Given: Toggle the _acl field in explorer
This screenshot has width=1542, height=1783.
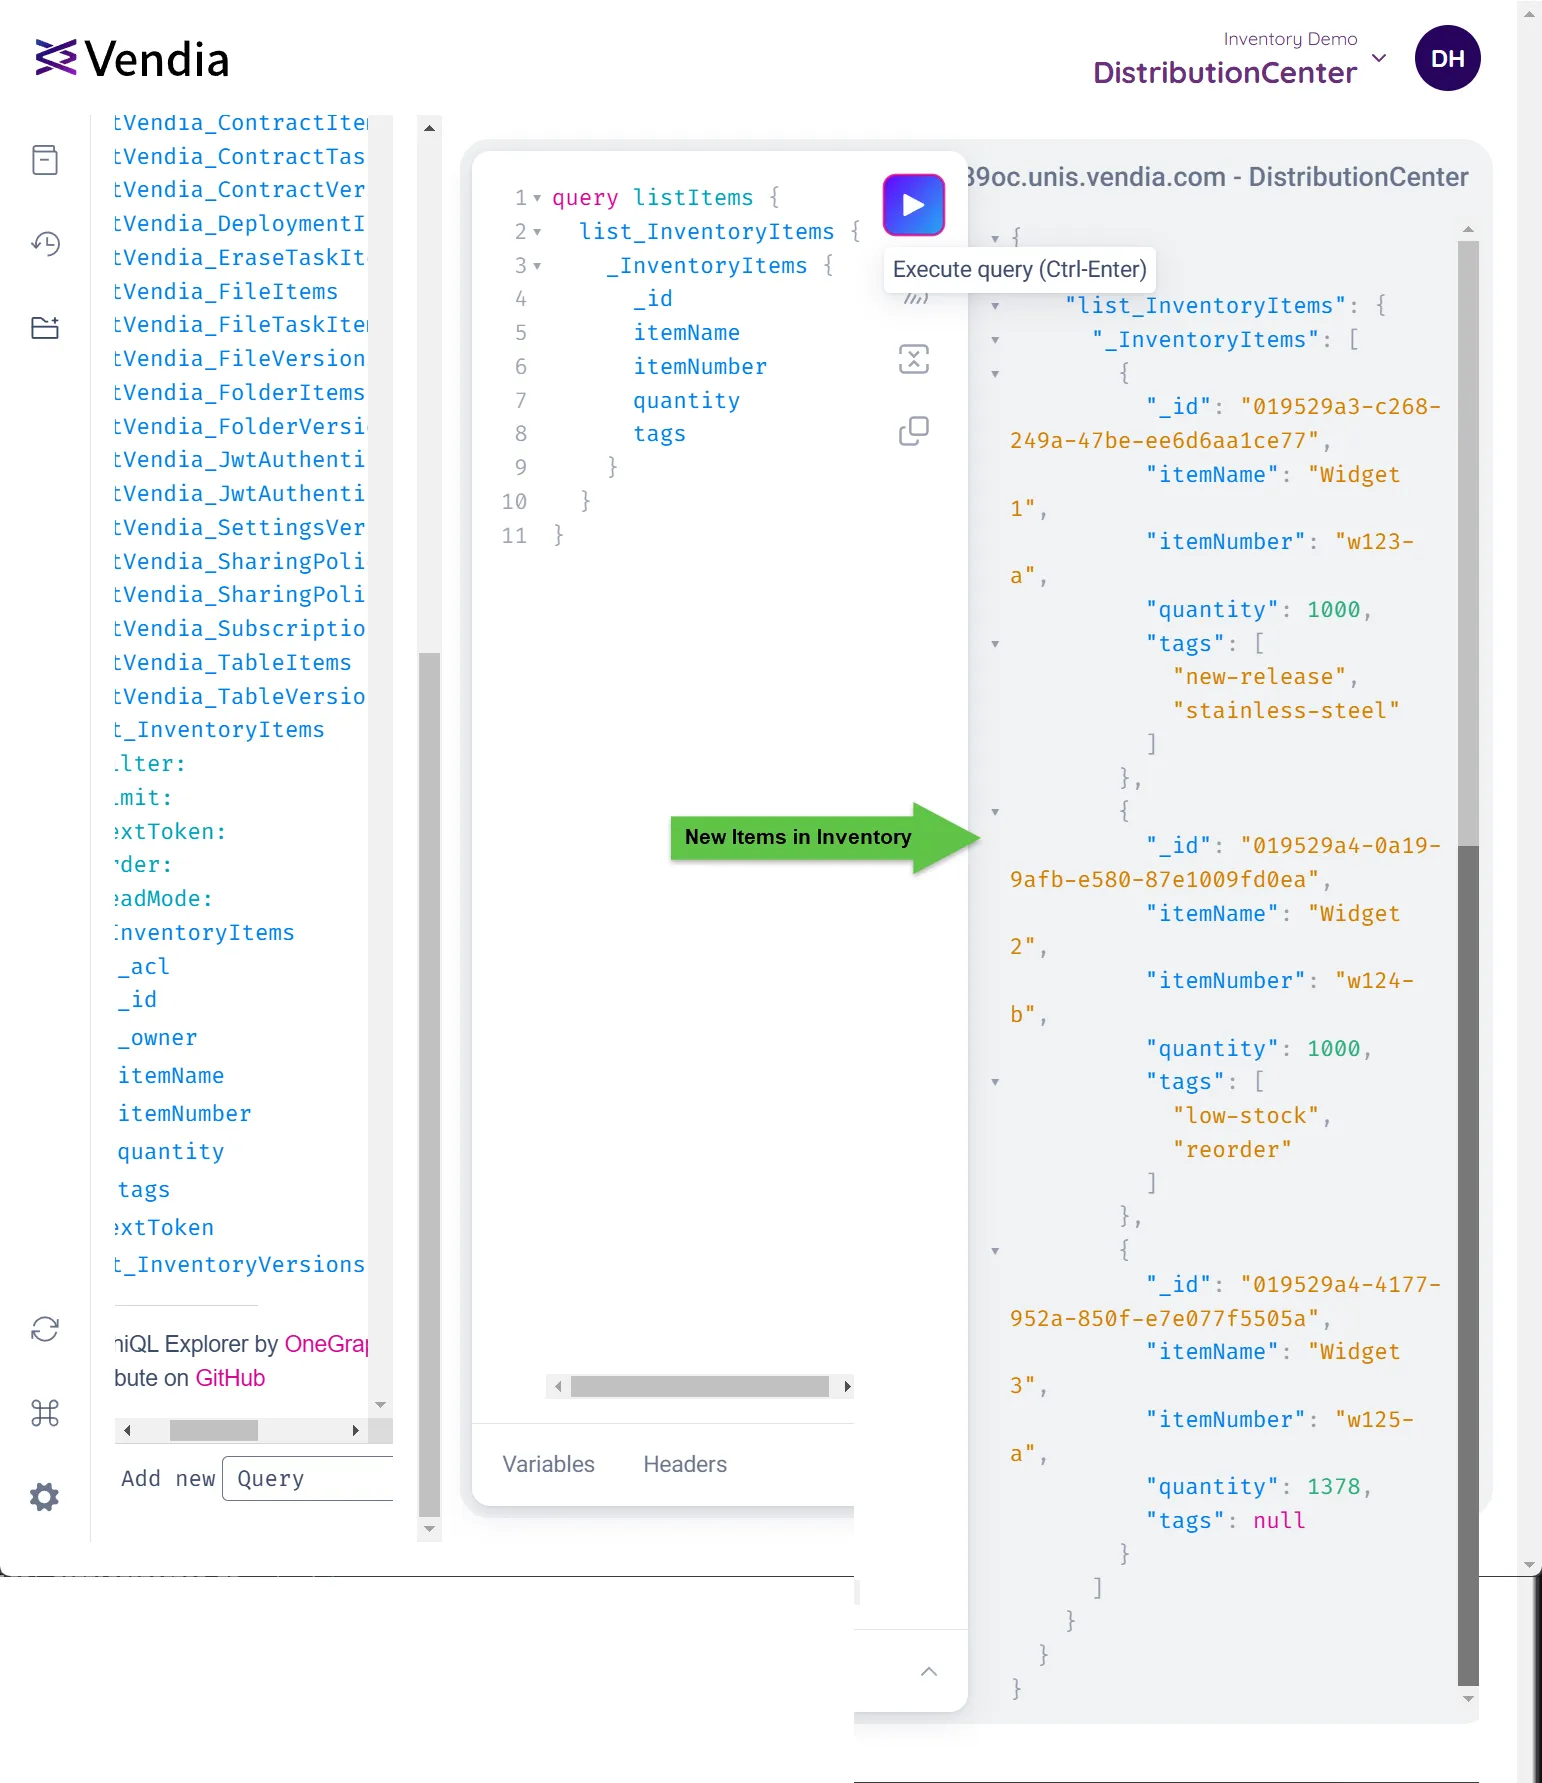Looking at the screenshot, I should 144,966.
